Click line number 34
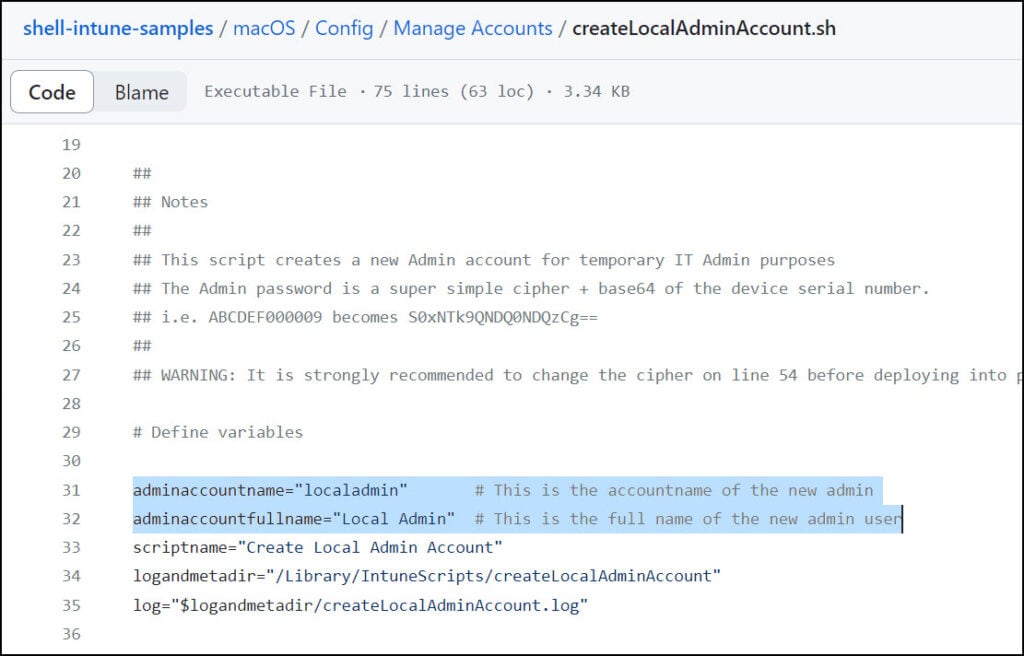The width and height of the screenshot is (1024, 656). [71, 576]
